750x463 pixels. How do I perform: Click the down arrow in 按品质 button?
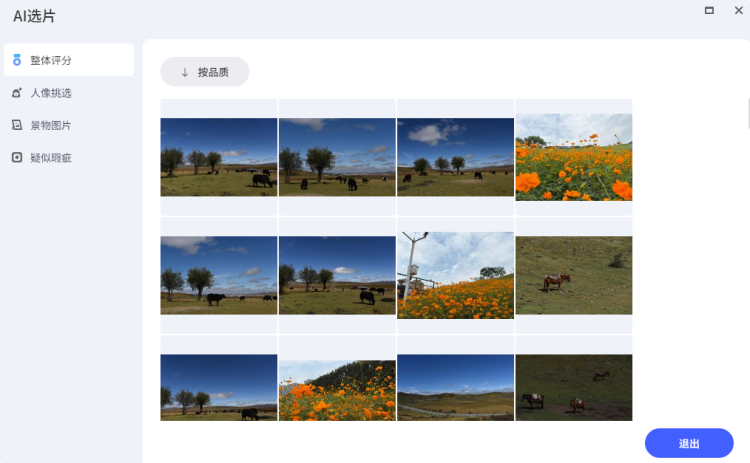pos(185,72)
